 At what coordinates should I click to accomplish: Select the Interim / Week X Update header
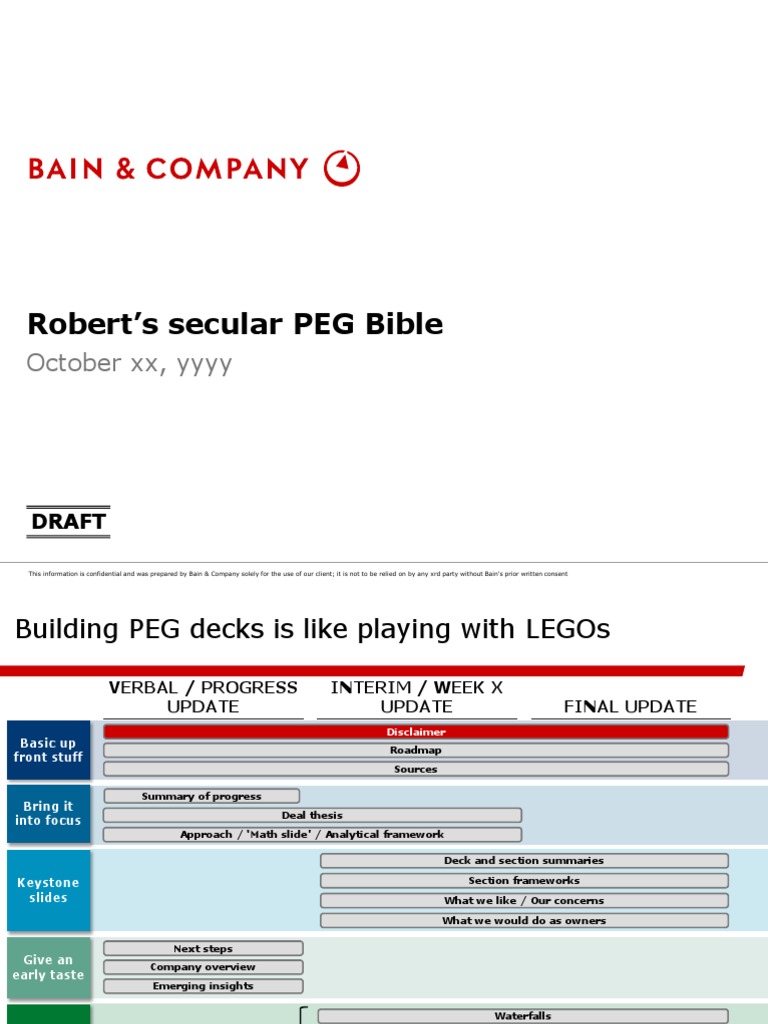(416, 697)
